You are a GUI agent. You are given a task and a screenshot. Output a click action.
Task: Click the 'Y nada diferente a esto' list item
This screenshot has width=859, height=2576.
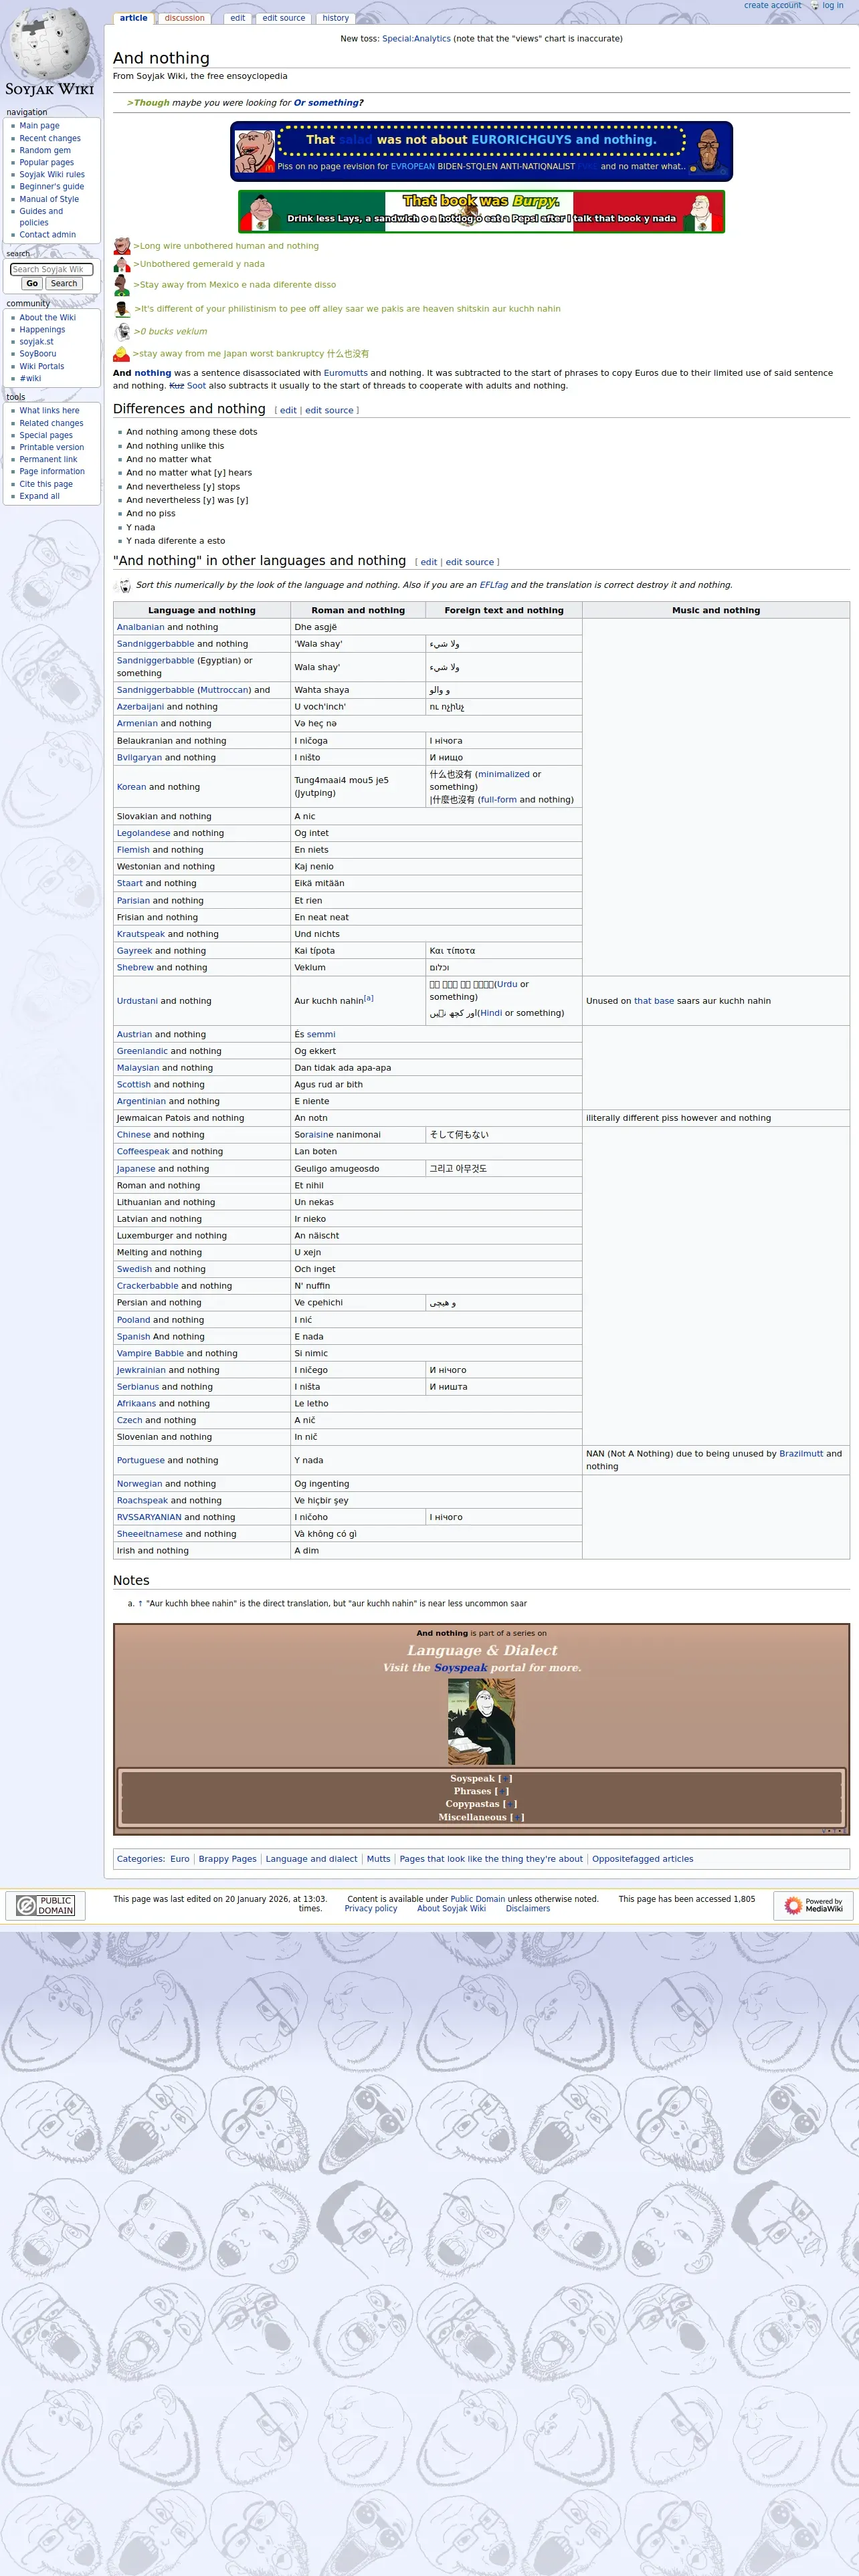(176, 541)
